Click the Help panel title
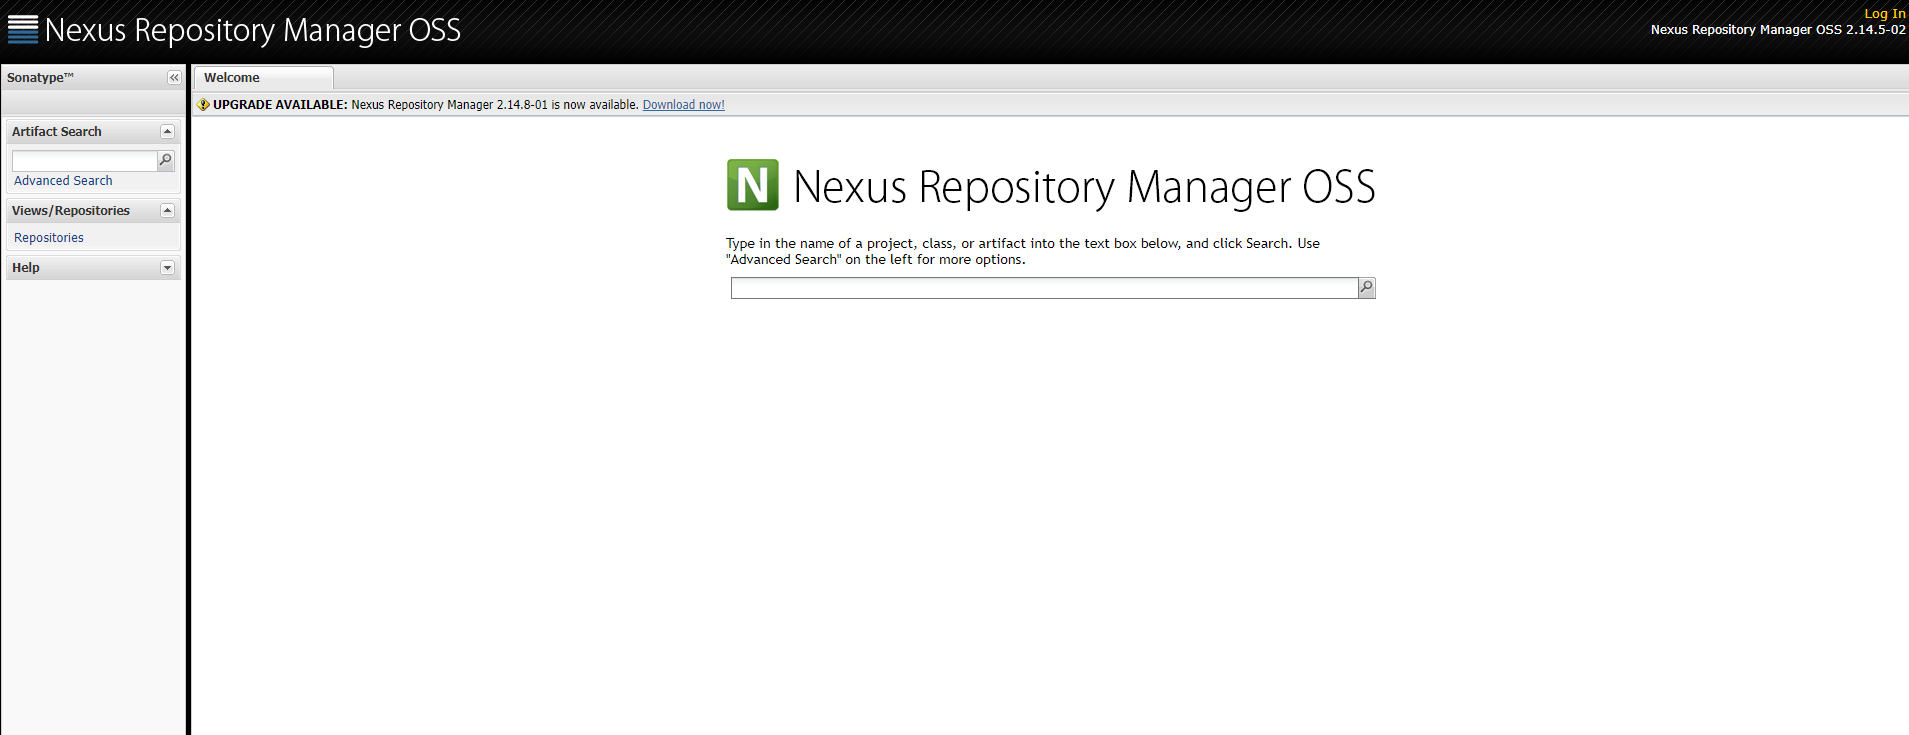This screenshot has height=735, width=1909. tap(26, 268)
